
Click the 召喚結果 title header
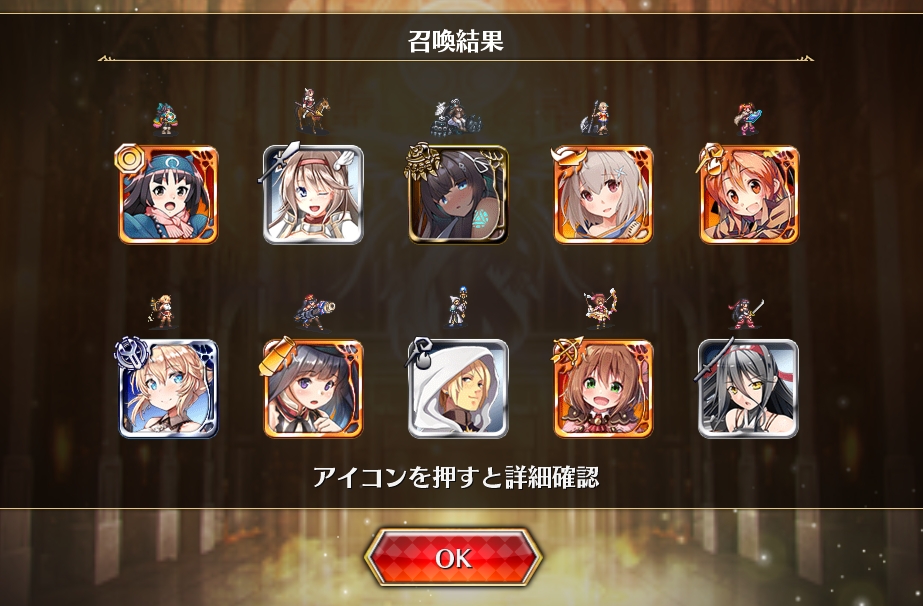[456, 42]
